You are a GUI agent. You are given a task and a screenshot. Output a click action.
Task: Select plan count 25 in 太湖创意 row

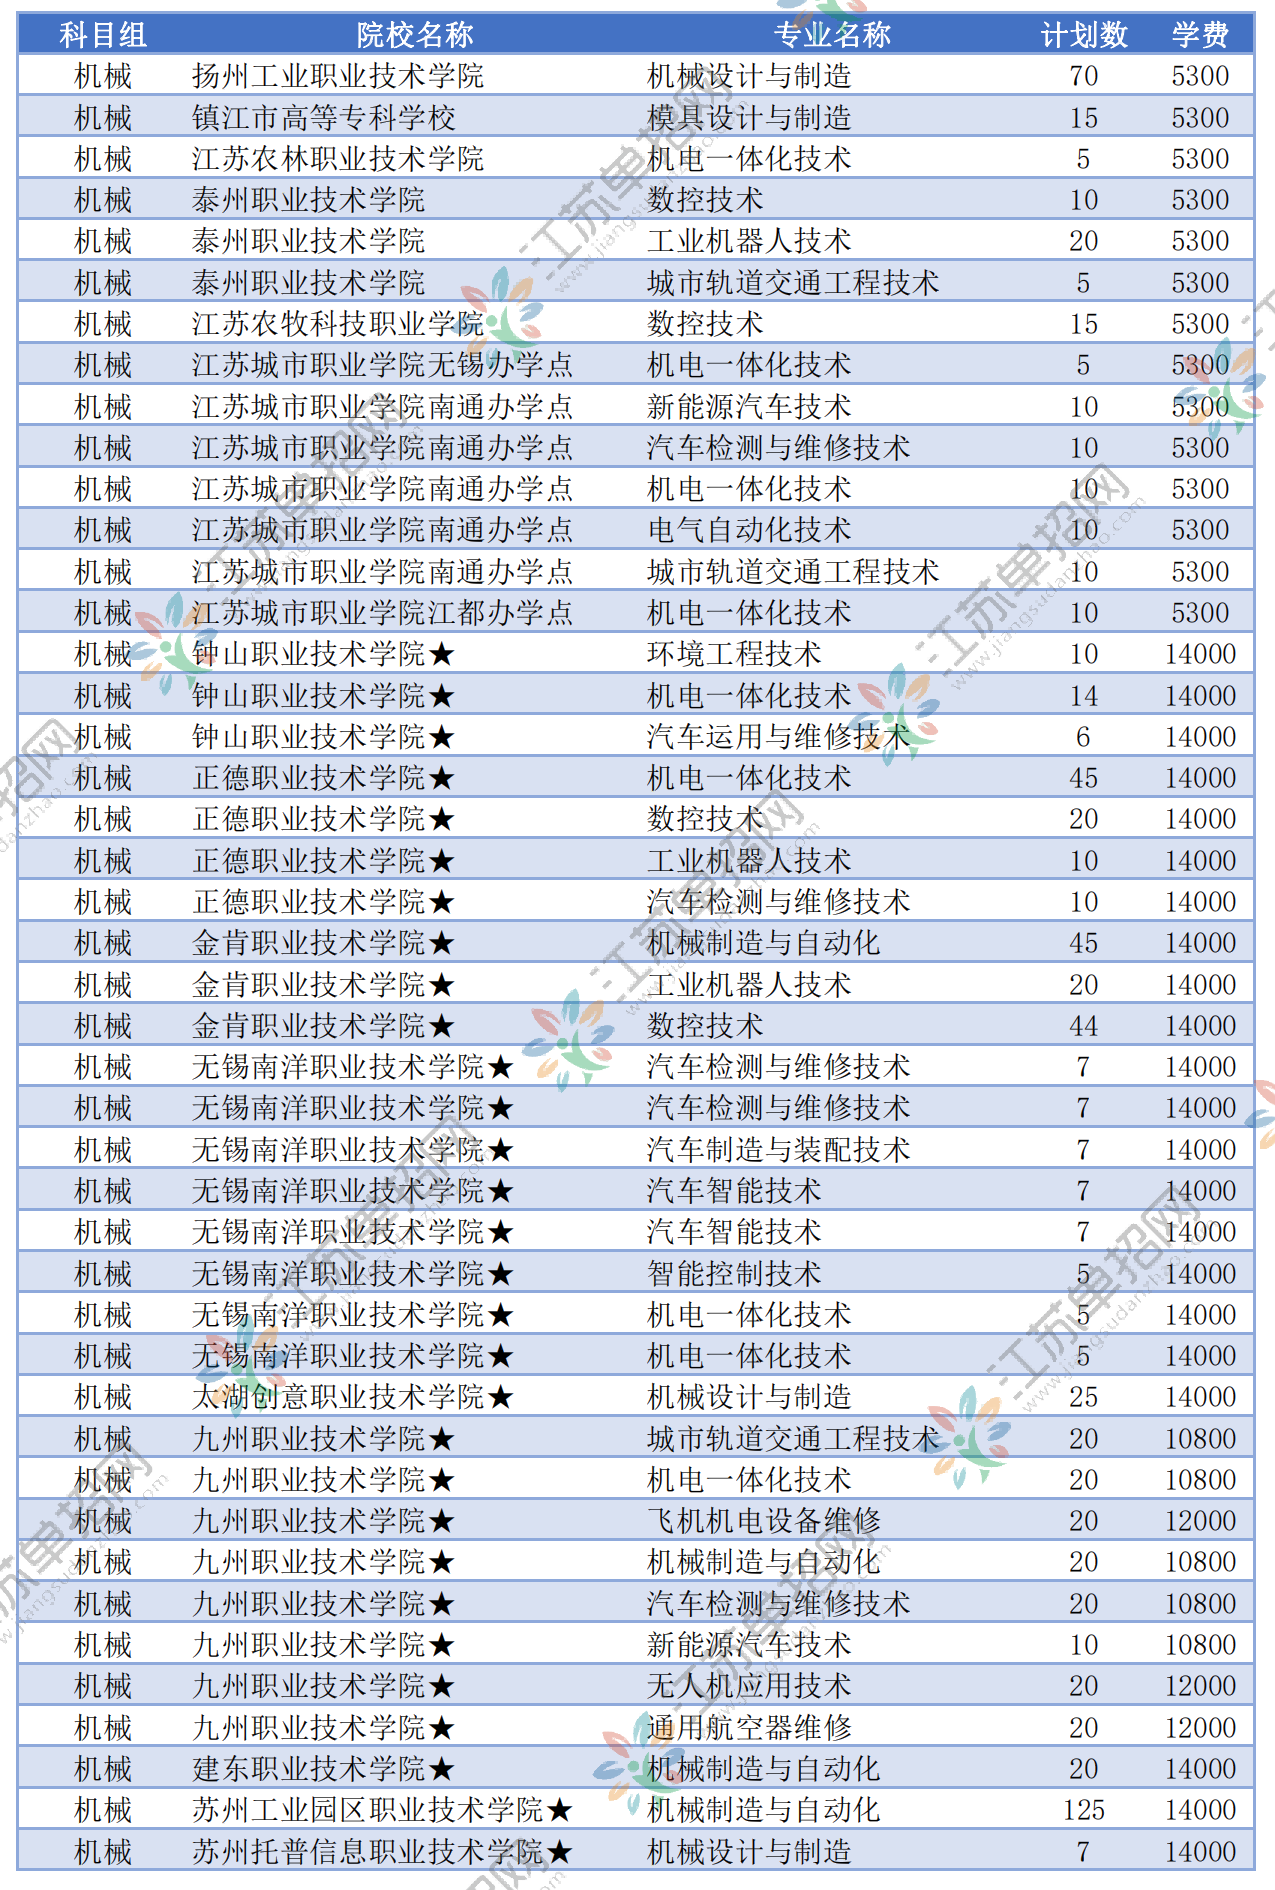(x=1084, y=1397)
